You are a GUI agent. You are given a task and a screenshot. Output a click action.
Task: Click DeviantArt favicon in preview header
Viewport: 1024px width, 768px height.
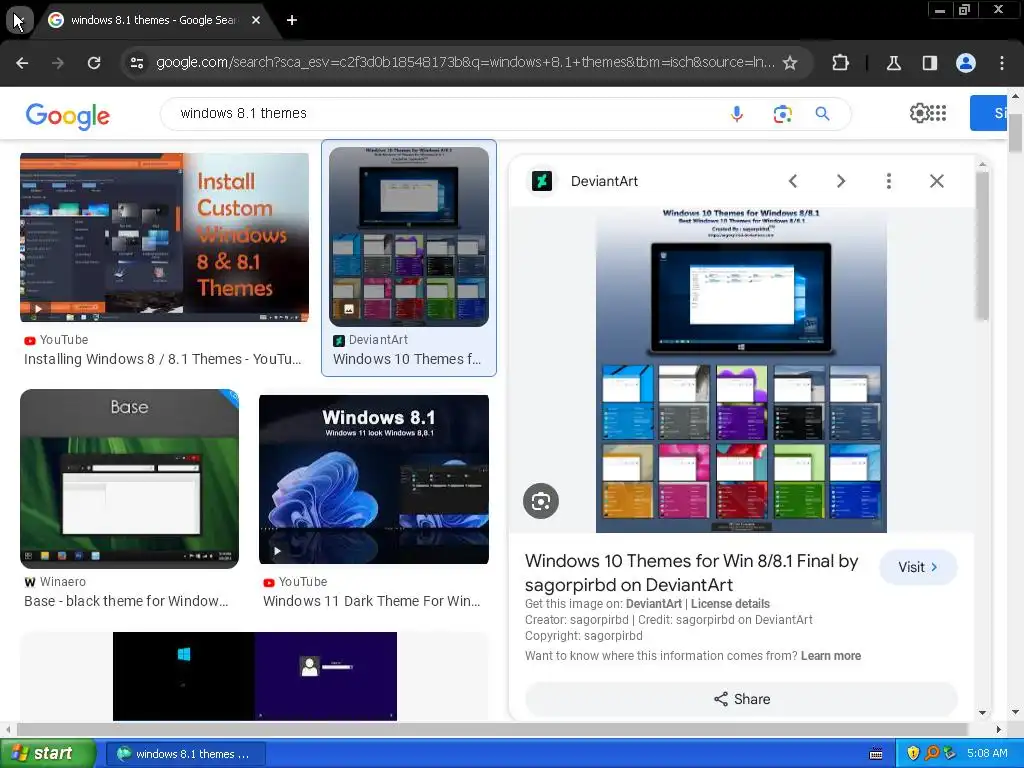pyautogui.click(x=541, y=181)
